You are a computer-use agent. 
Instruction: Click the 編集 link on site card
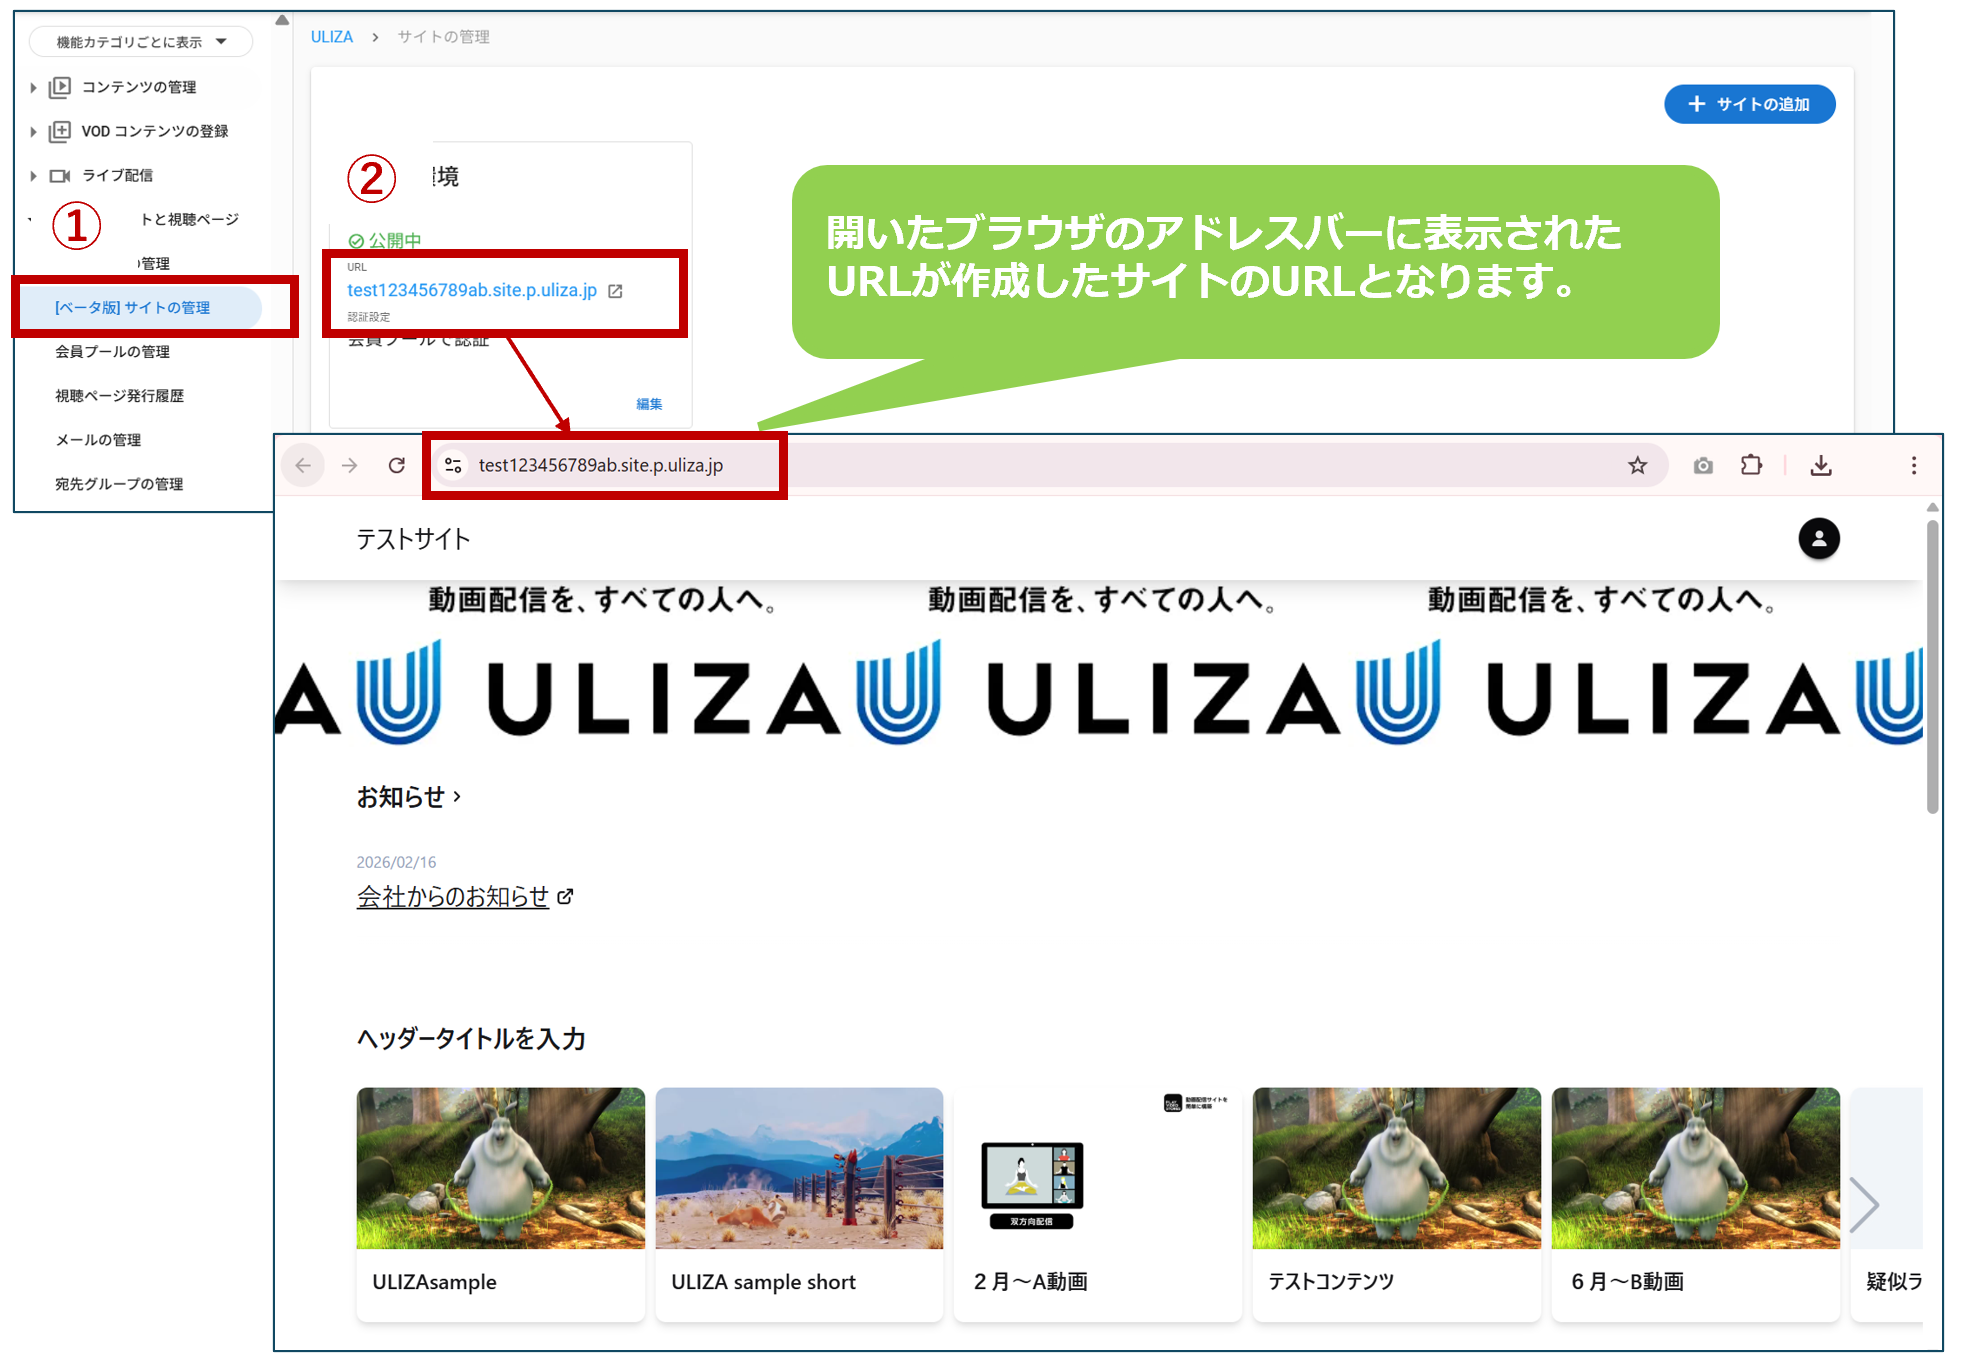(649, 404)
